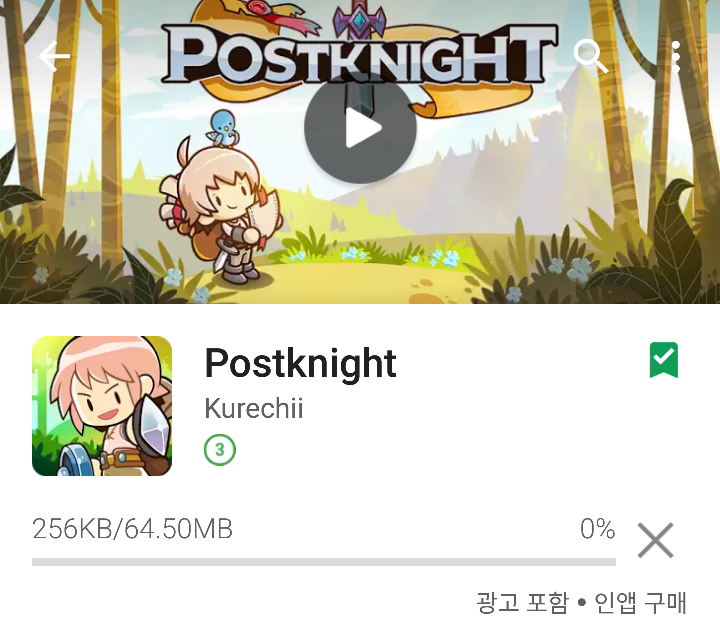
Task: Tap the 인앱 구매 label
Action: click(x=640, y=602)
